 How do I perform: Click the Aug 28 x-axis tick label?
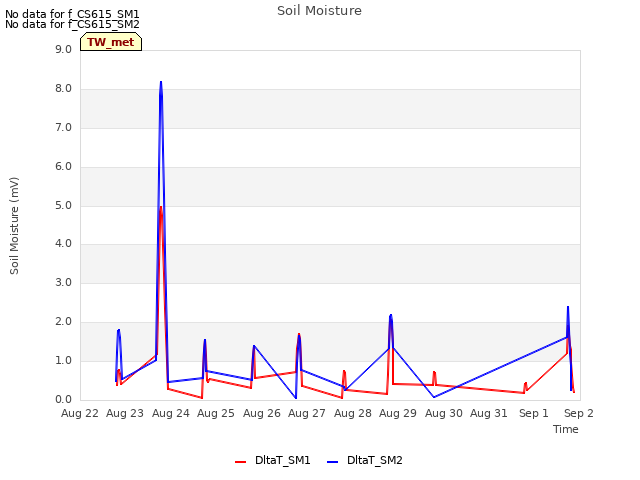(353, 413)
